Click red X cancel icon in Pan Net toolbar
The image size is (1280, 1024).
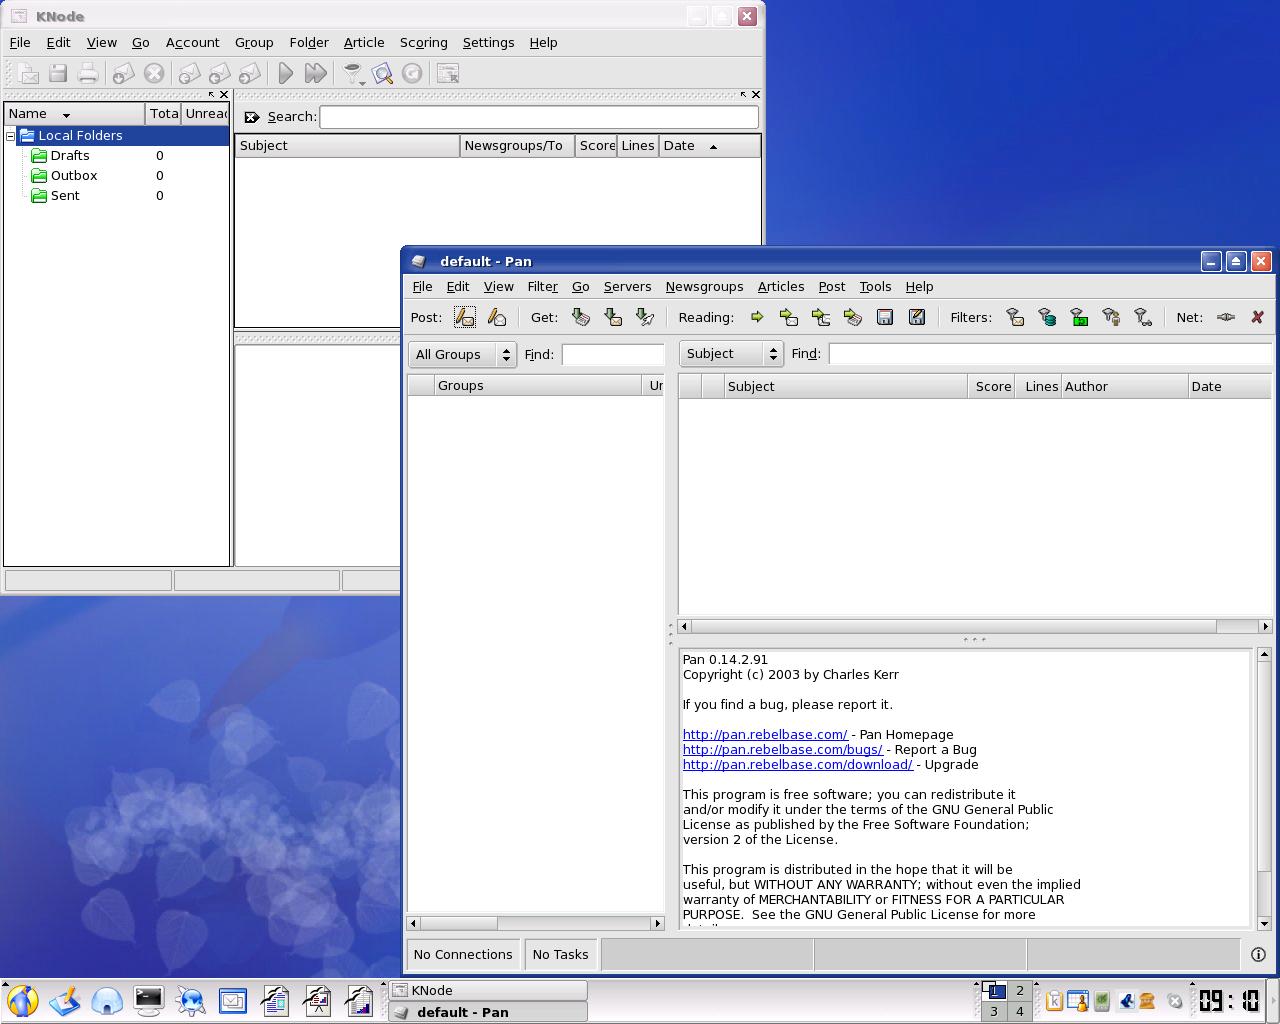pyautogui.click(x=1258, y=317)
